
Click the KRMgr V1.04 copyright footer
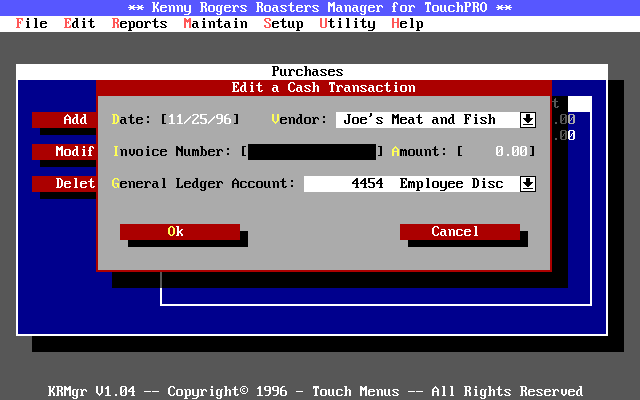tap(316, 391)
